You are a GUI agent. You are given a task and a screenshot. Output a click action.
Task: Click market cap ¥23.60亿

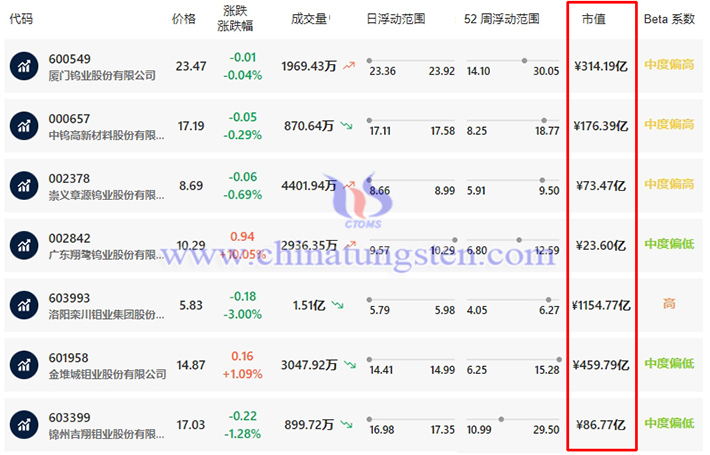click(x=601, y=245)
